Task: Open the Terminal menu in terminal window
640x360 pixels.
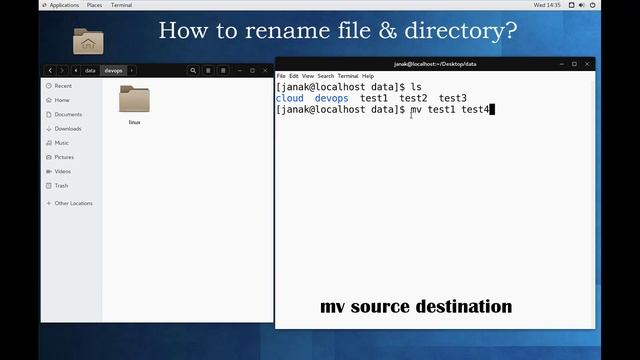Action: 348,76
